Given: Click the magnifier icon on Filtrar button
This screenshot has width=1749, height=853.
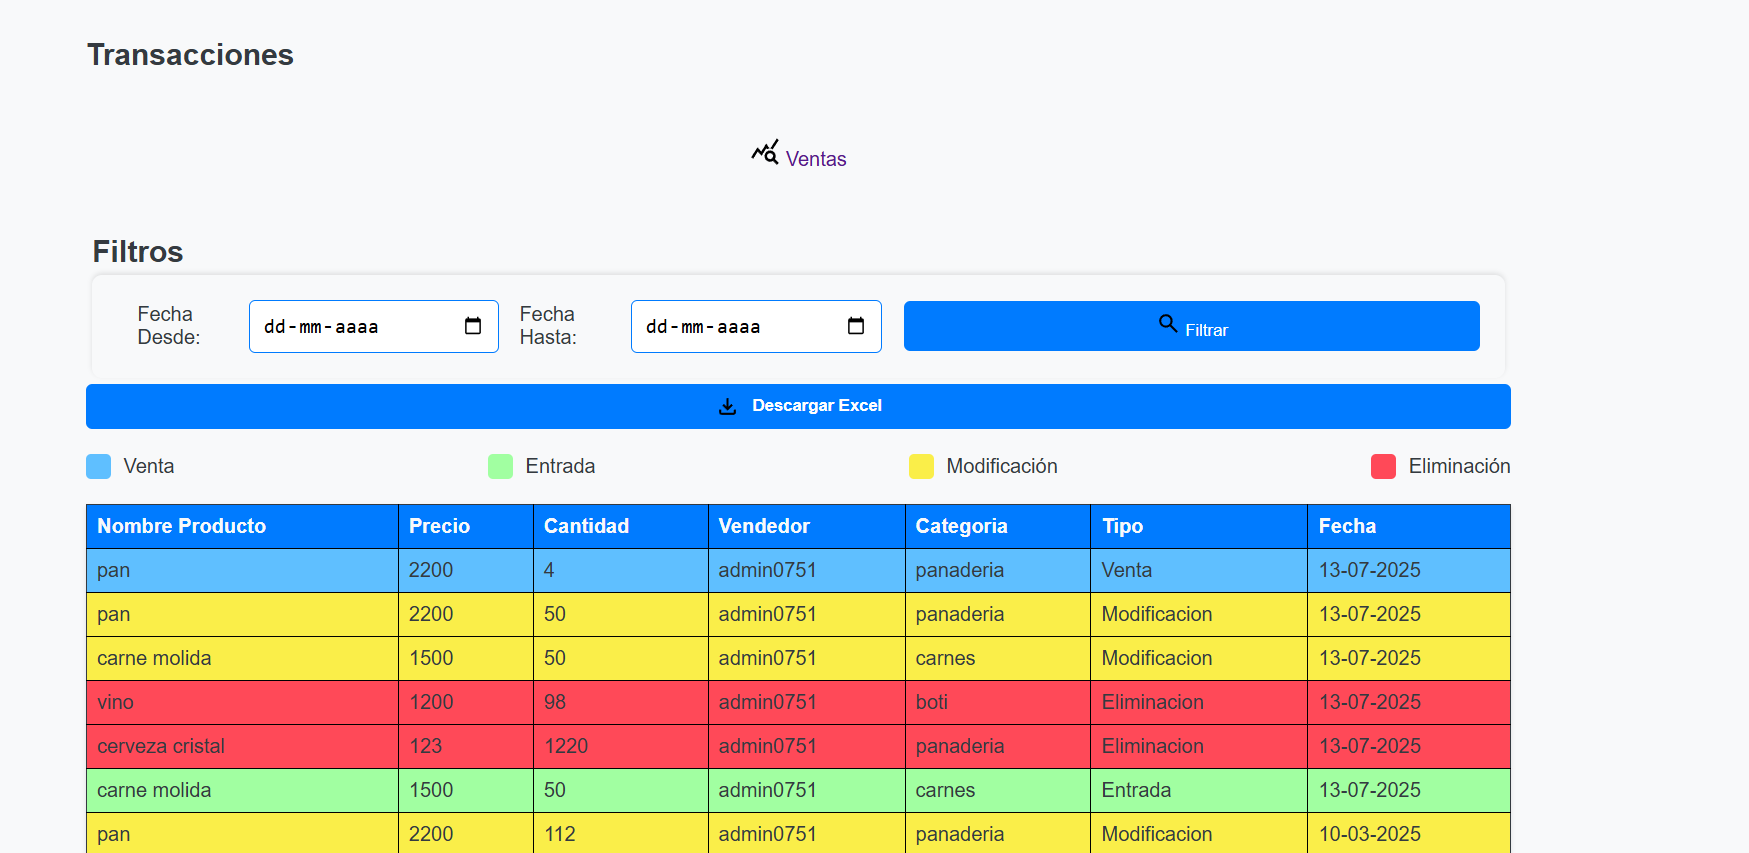Looking at the screenshot, I should coord(1168,324).
